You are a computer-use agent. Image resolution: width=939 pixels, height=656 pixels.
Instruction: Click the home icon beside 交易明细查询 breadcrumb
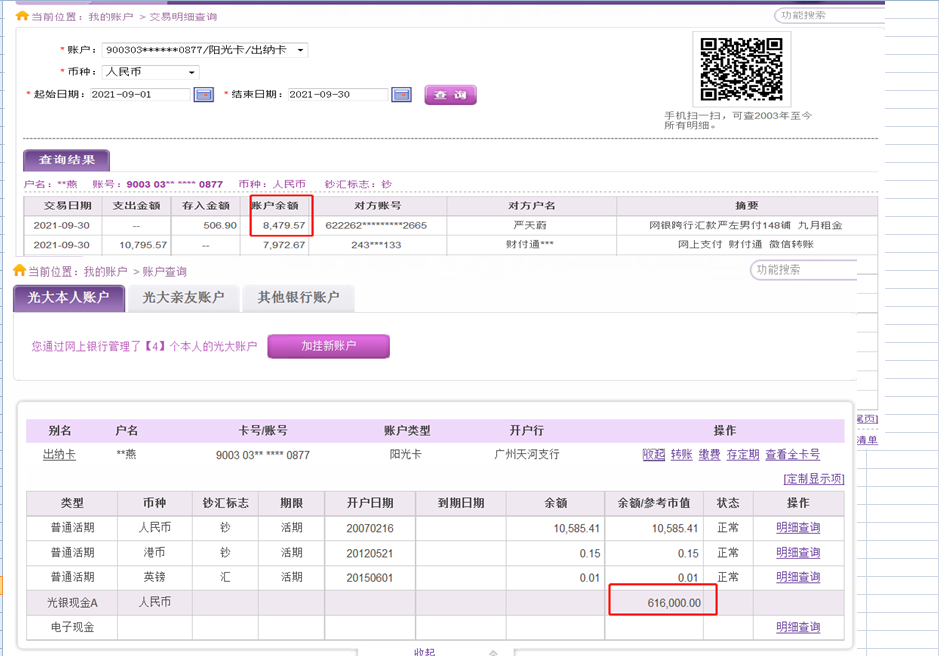coord(22,16)
